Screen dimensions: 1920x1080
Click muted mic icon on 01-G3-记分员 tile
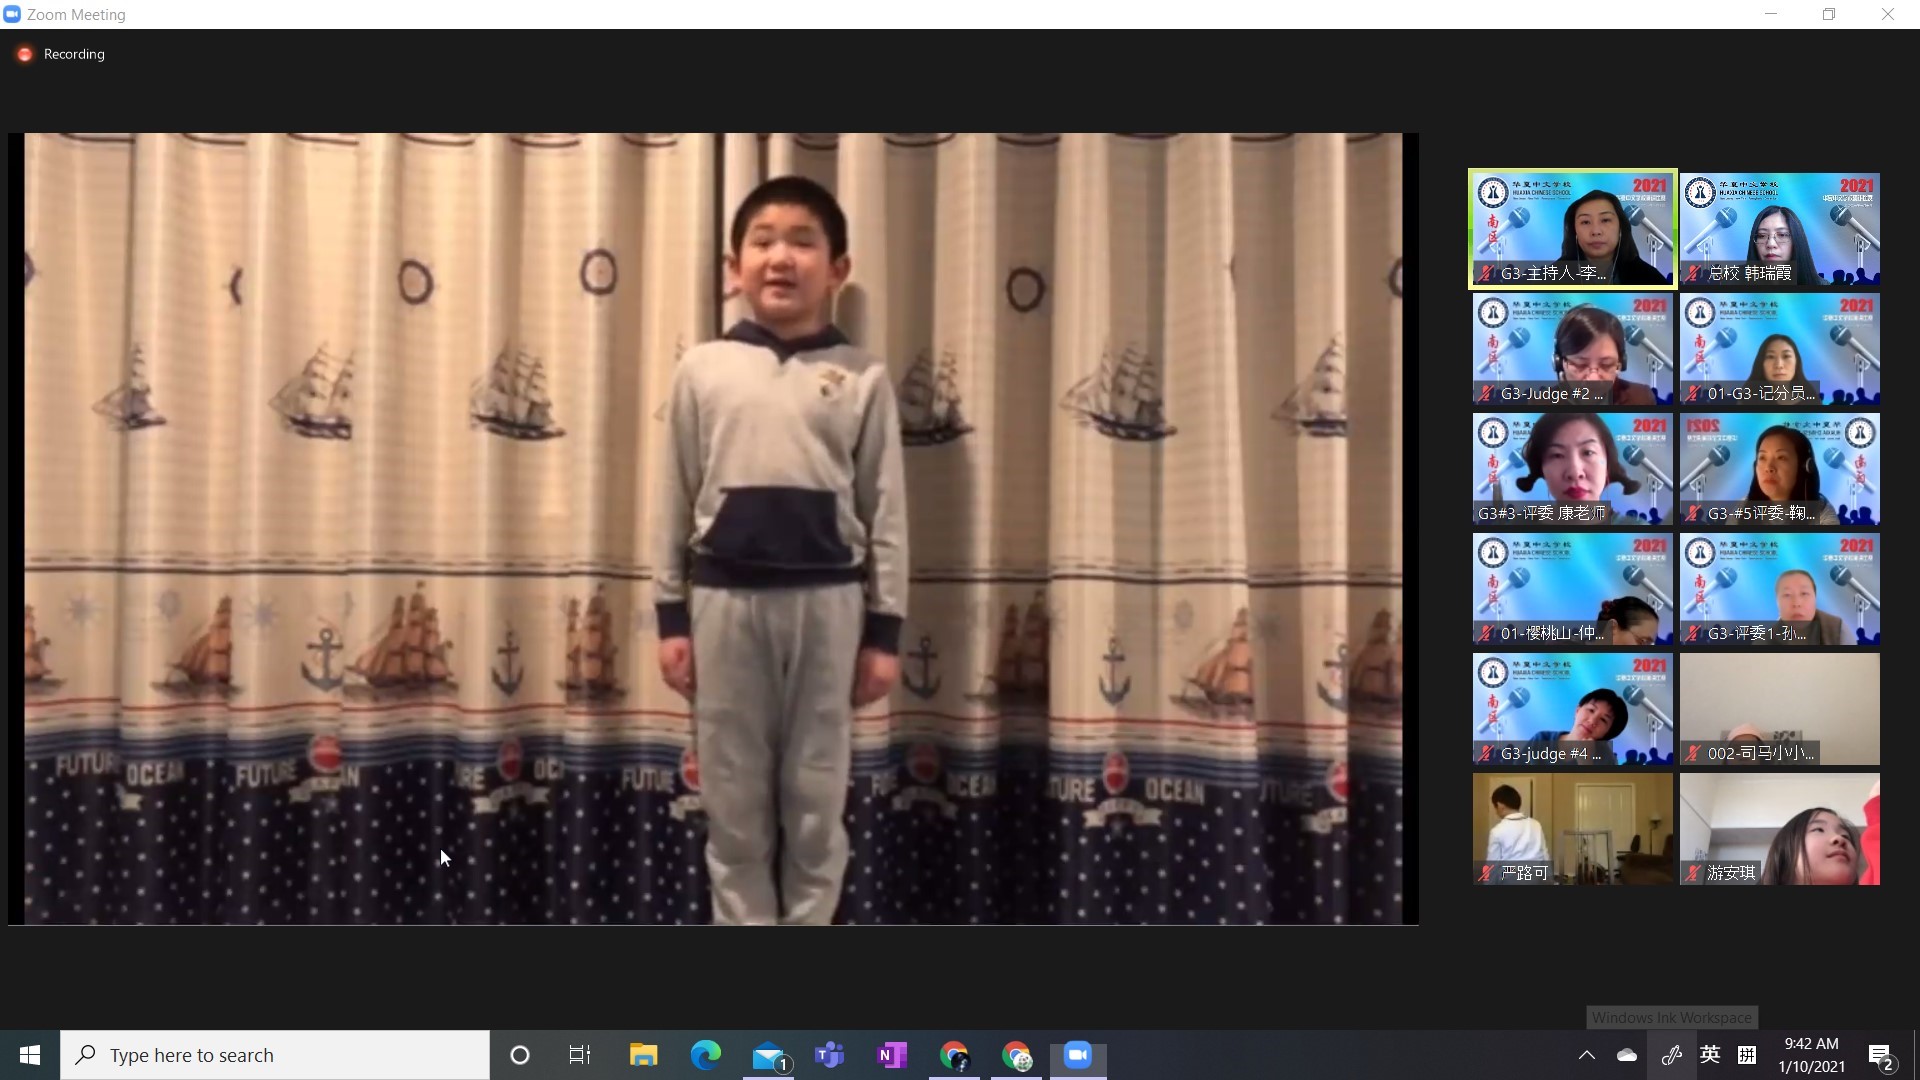[x=1694, y=393]
